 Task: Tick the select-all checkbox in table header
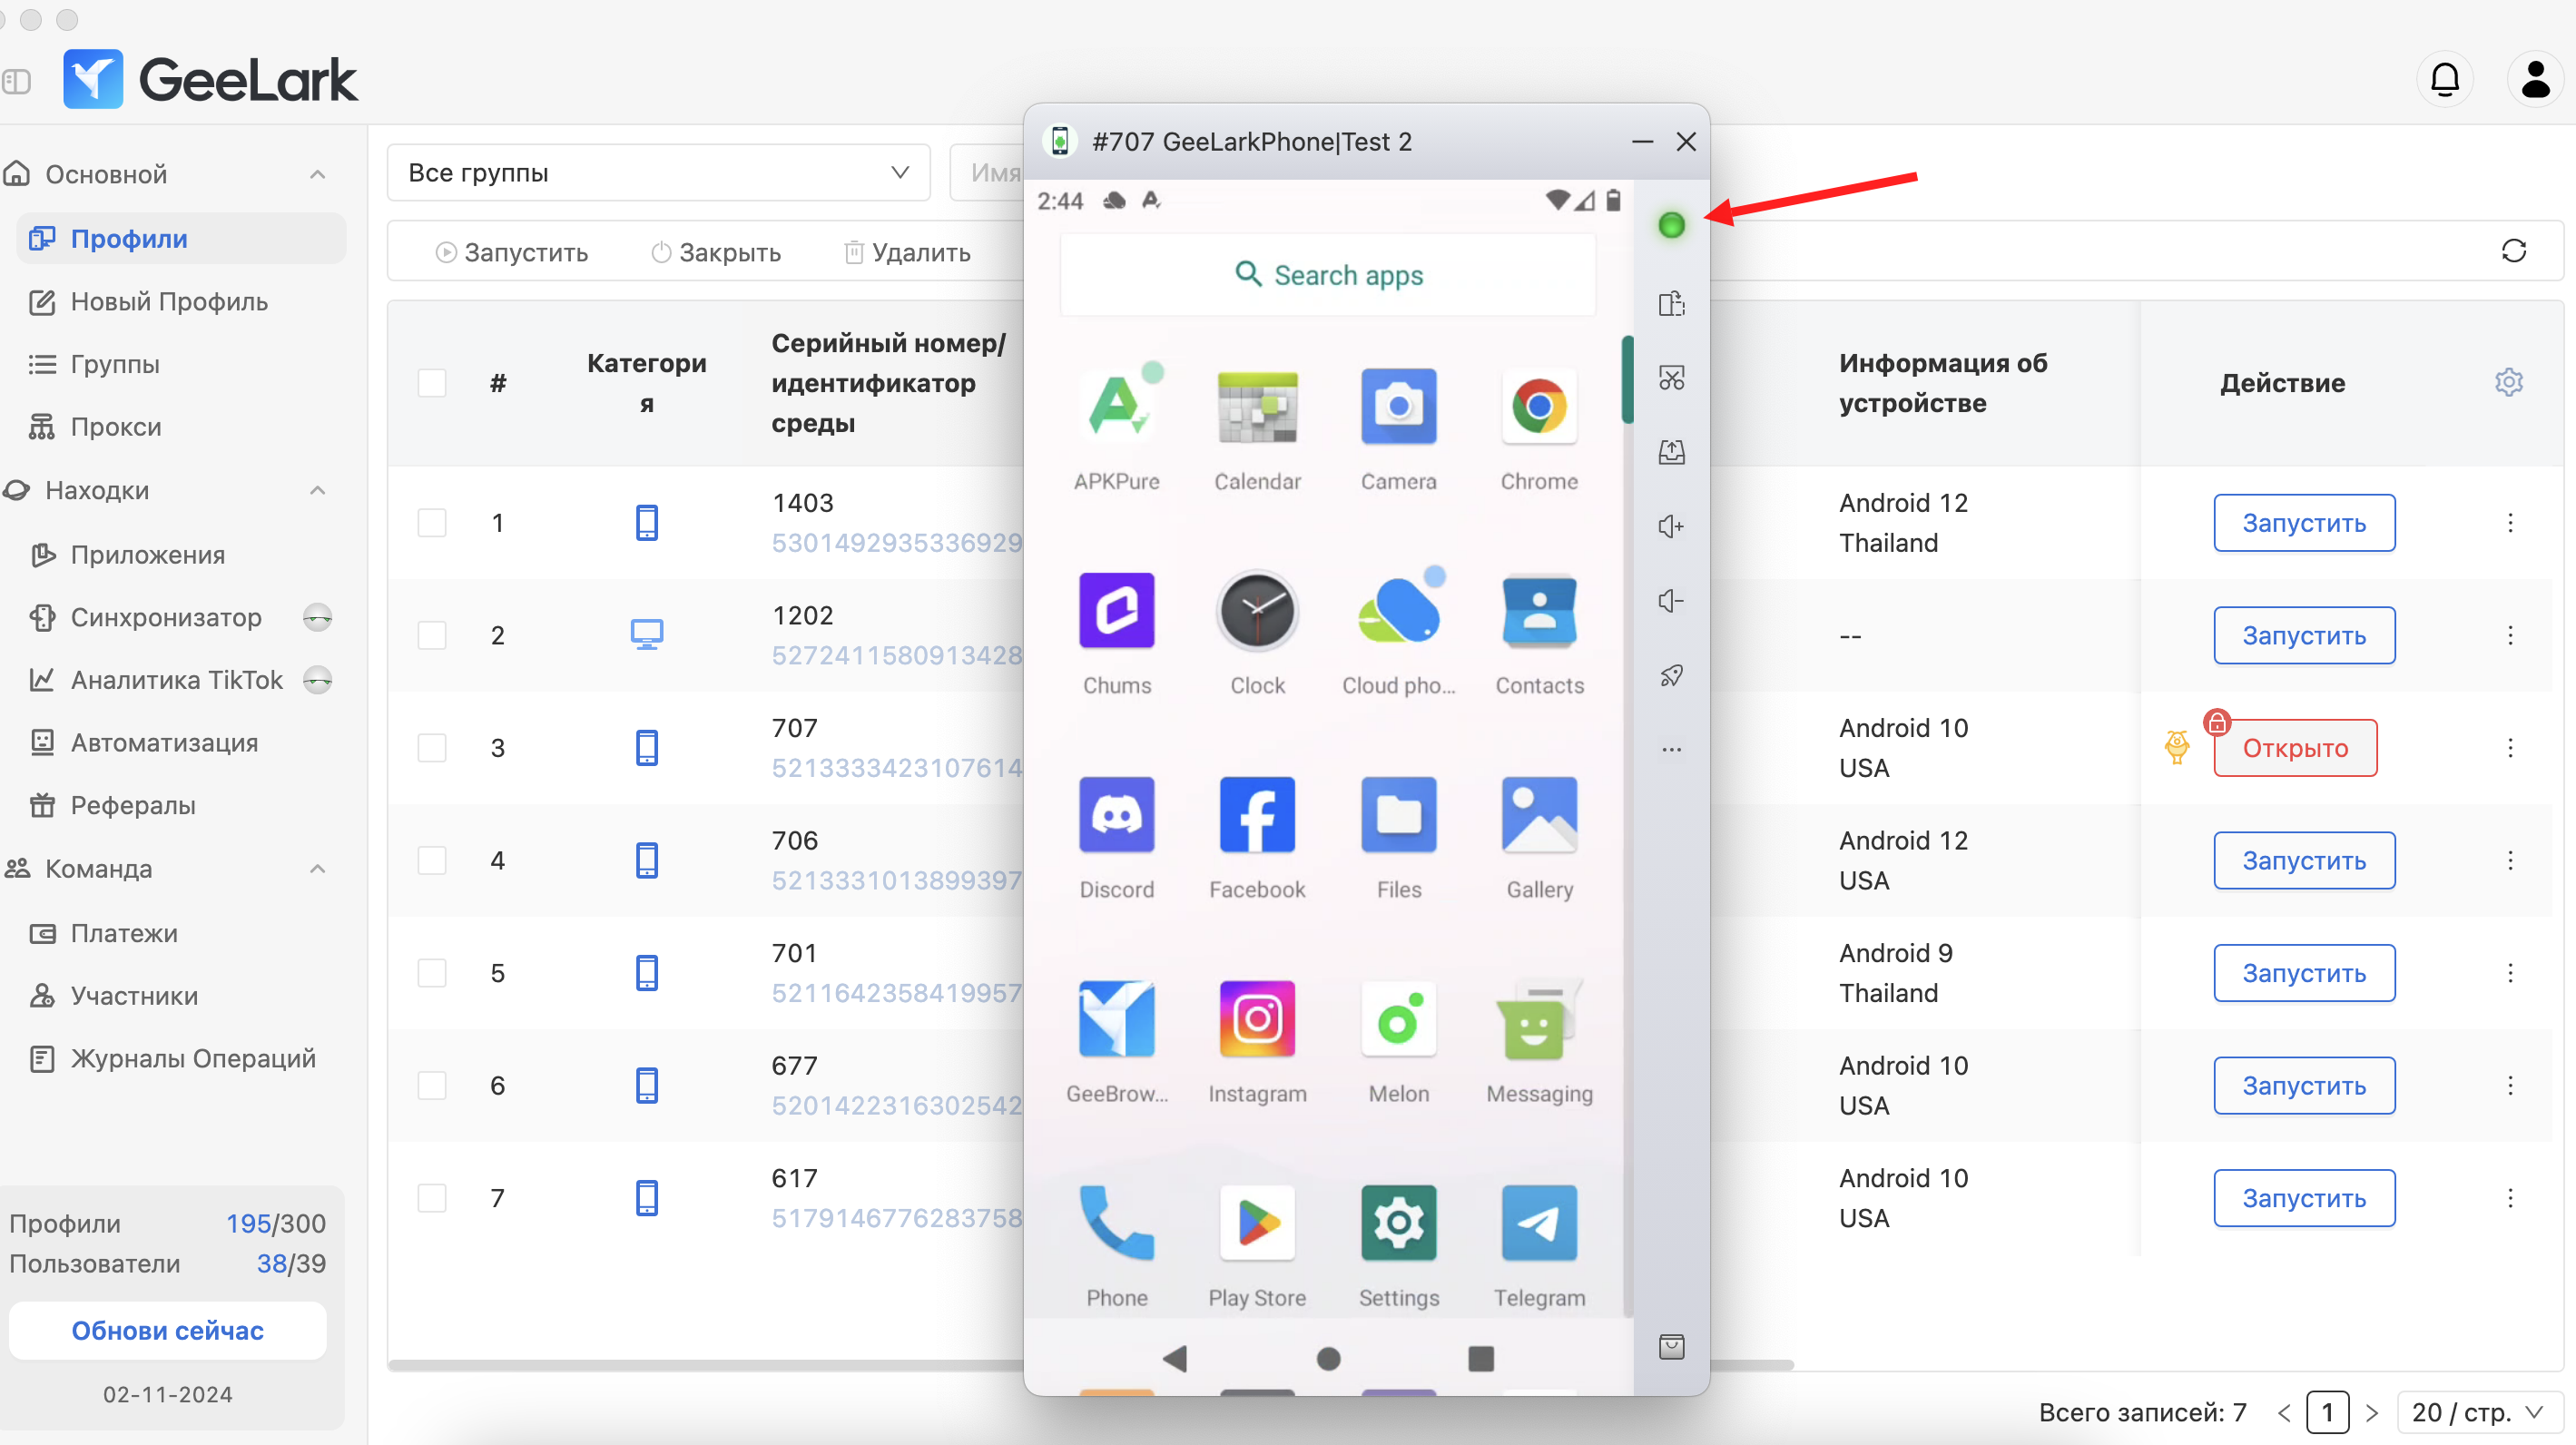coord(432,383)
